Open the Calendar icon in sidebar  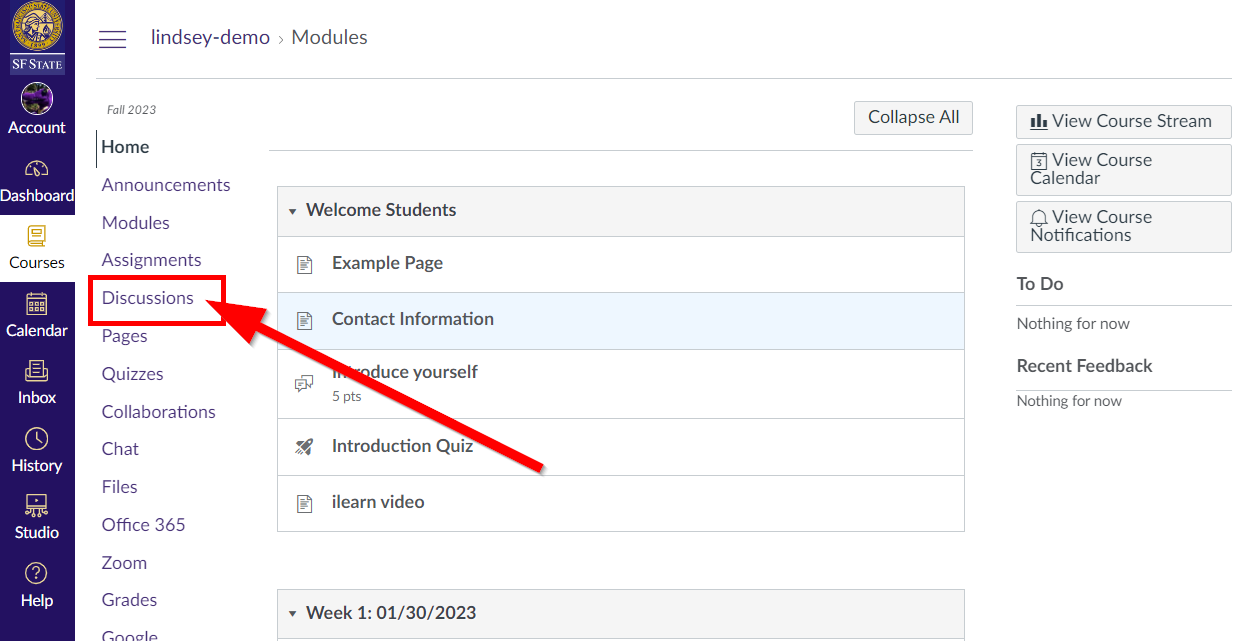[37, 304]
